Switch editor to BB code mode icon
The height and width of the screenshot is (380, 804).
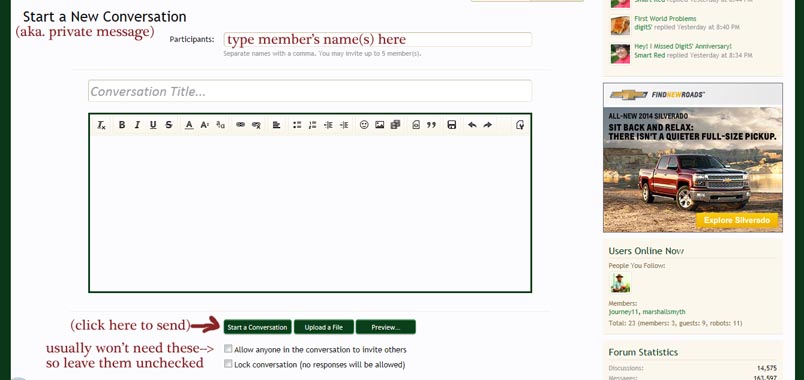click(520, 125)
